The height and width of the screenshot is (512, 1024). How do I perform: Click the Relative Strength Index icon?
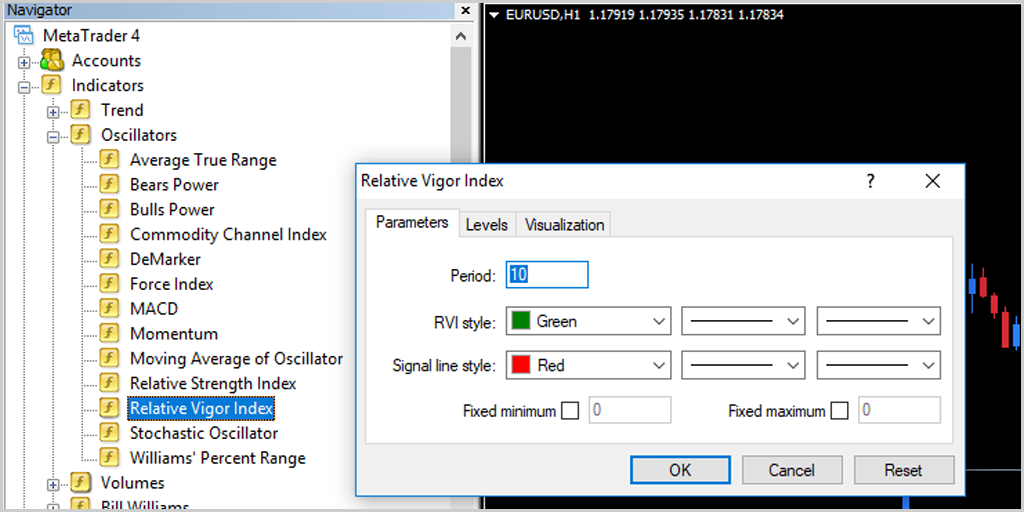point(109,383)
